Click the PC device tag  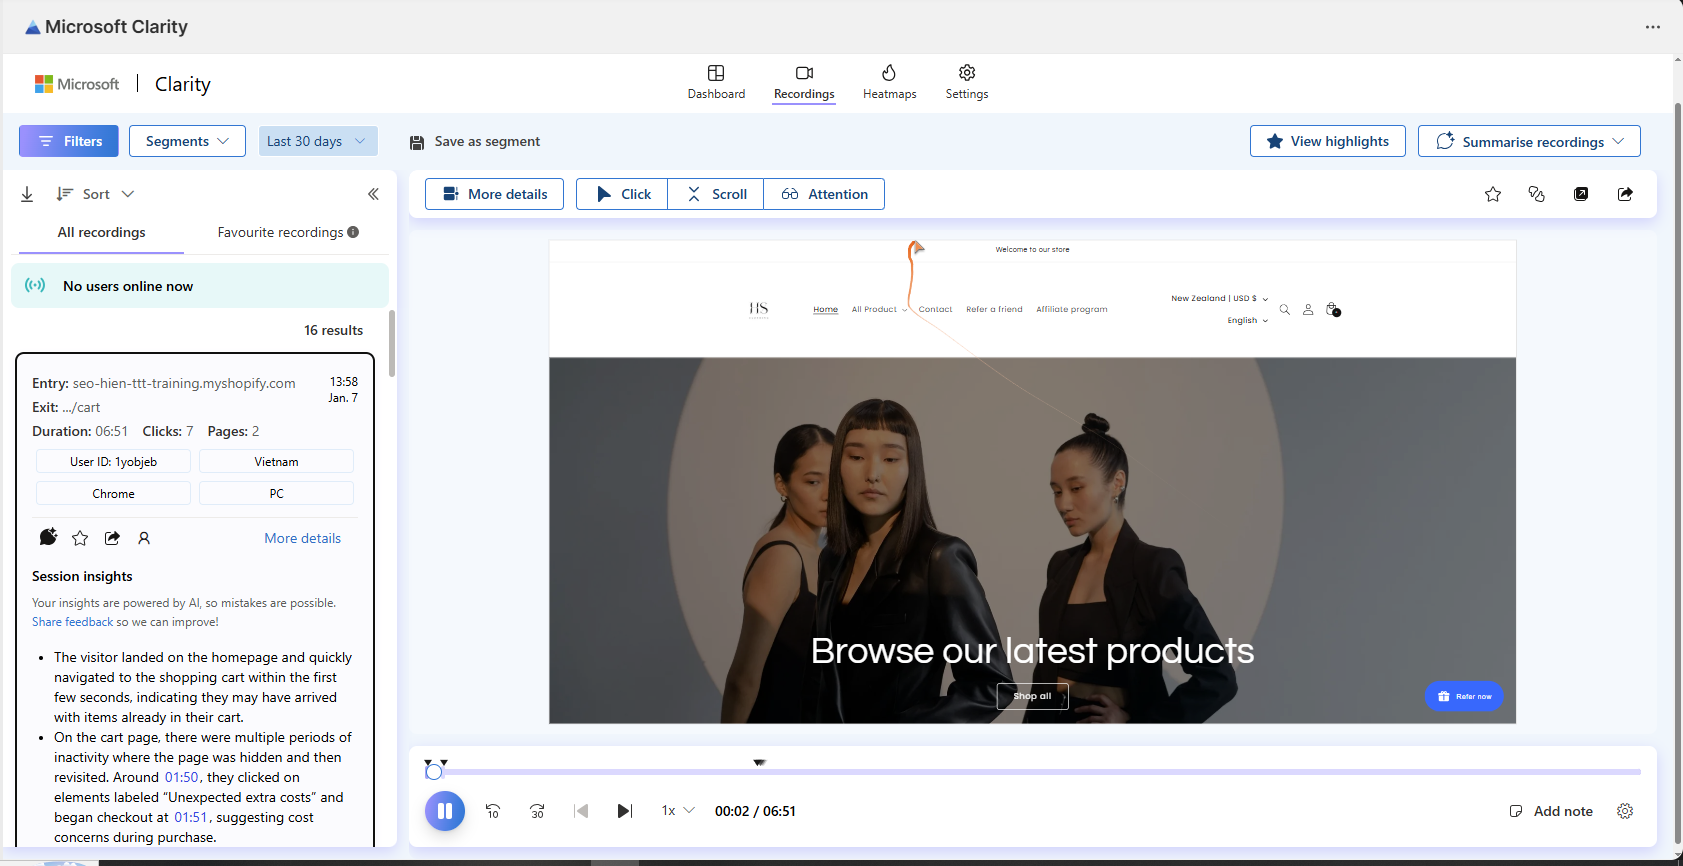click(x=276, y=493)
